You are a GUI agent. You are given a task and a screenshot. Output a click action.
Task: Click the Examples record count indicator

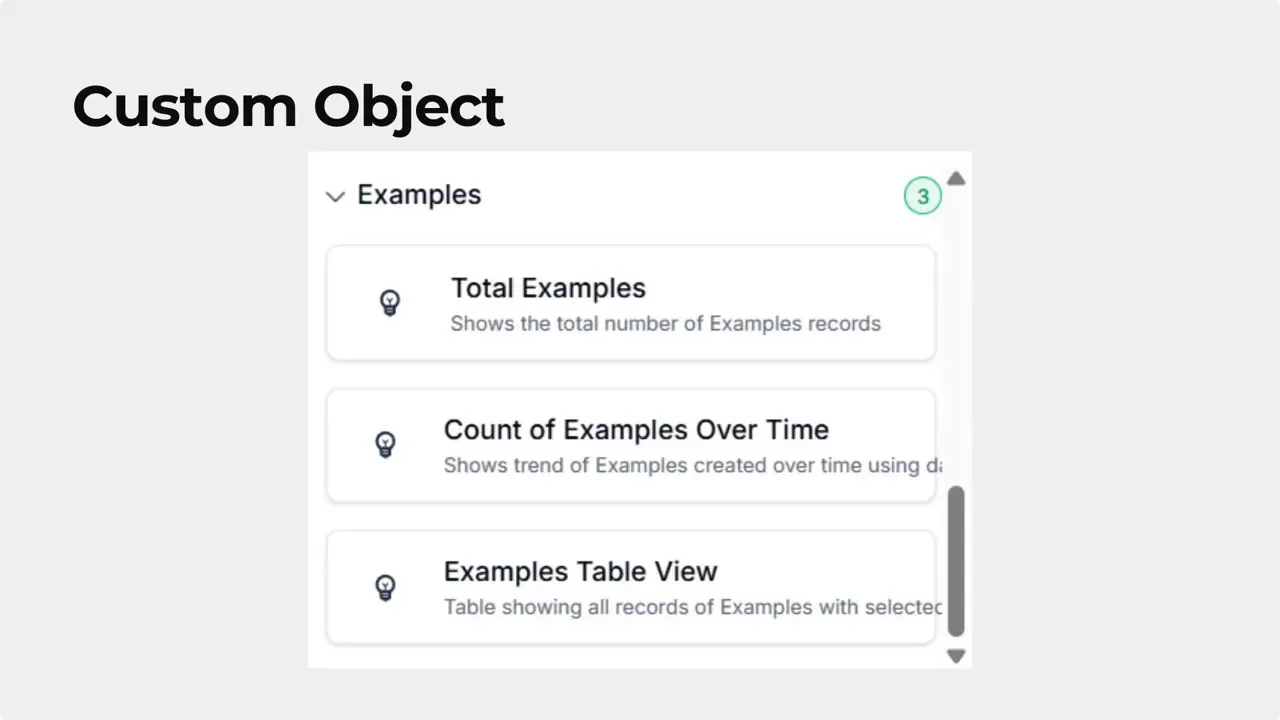[922, 195]
